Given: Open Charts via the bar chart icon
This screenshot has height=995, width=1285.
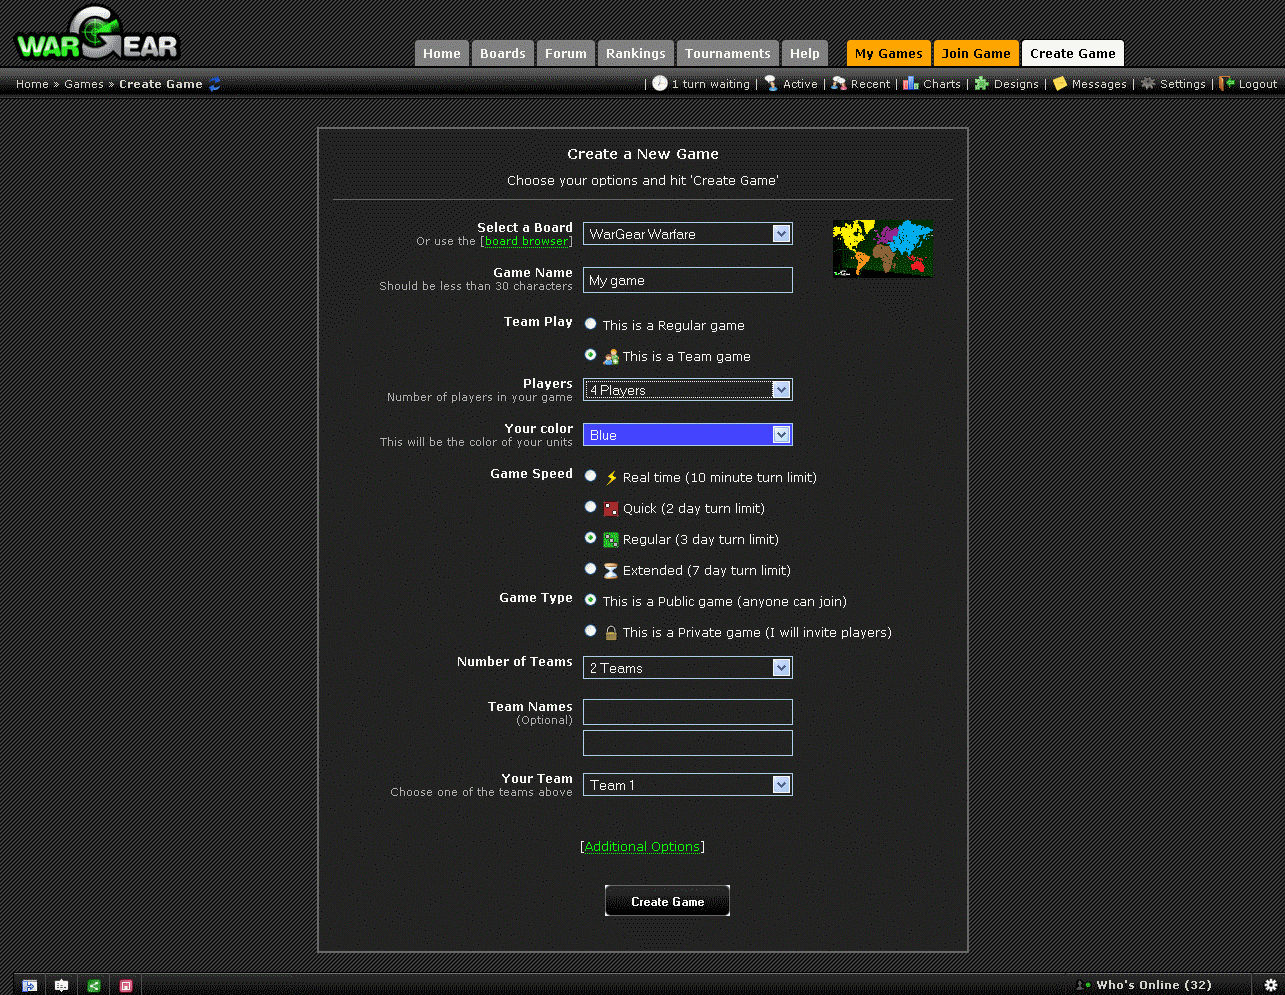Looking at the screenshot, I should point(911,84).
